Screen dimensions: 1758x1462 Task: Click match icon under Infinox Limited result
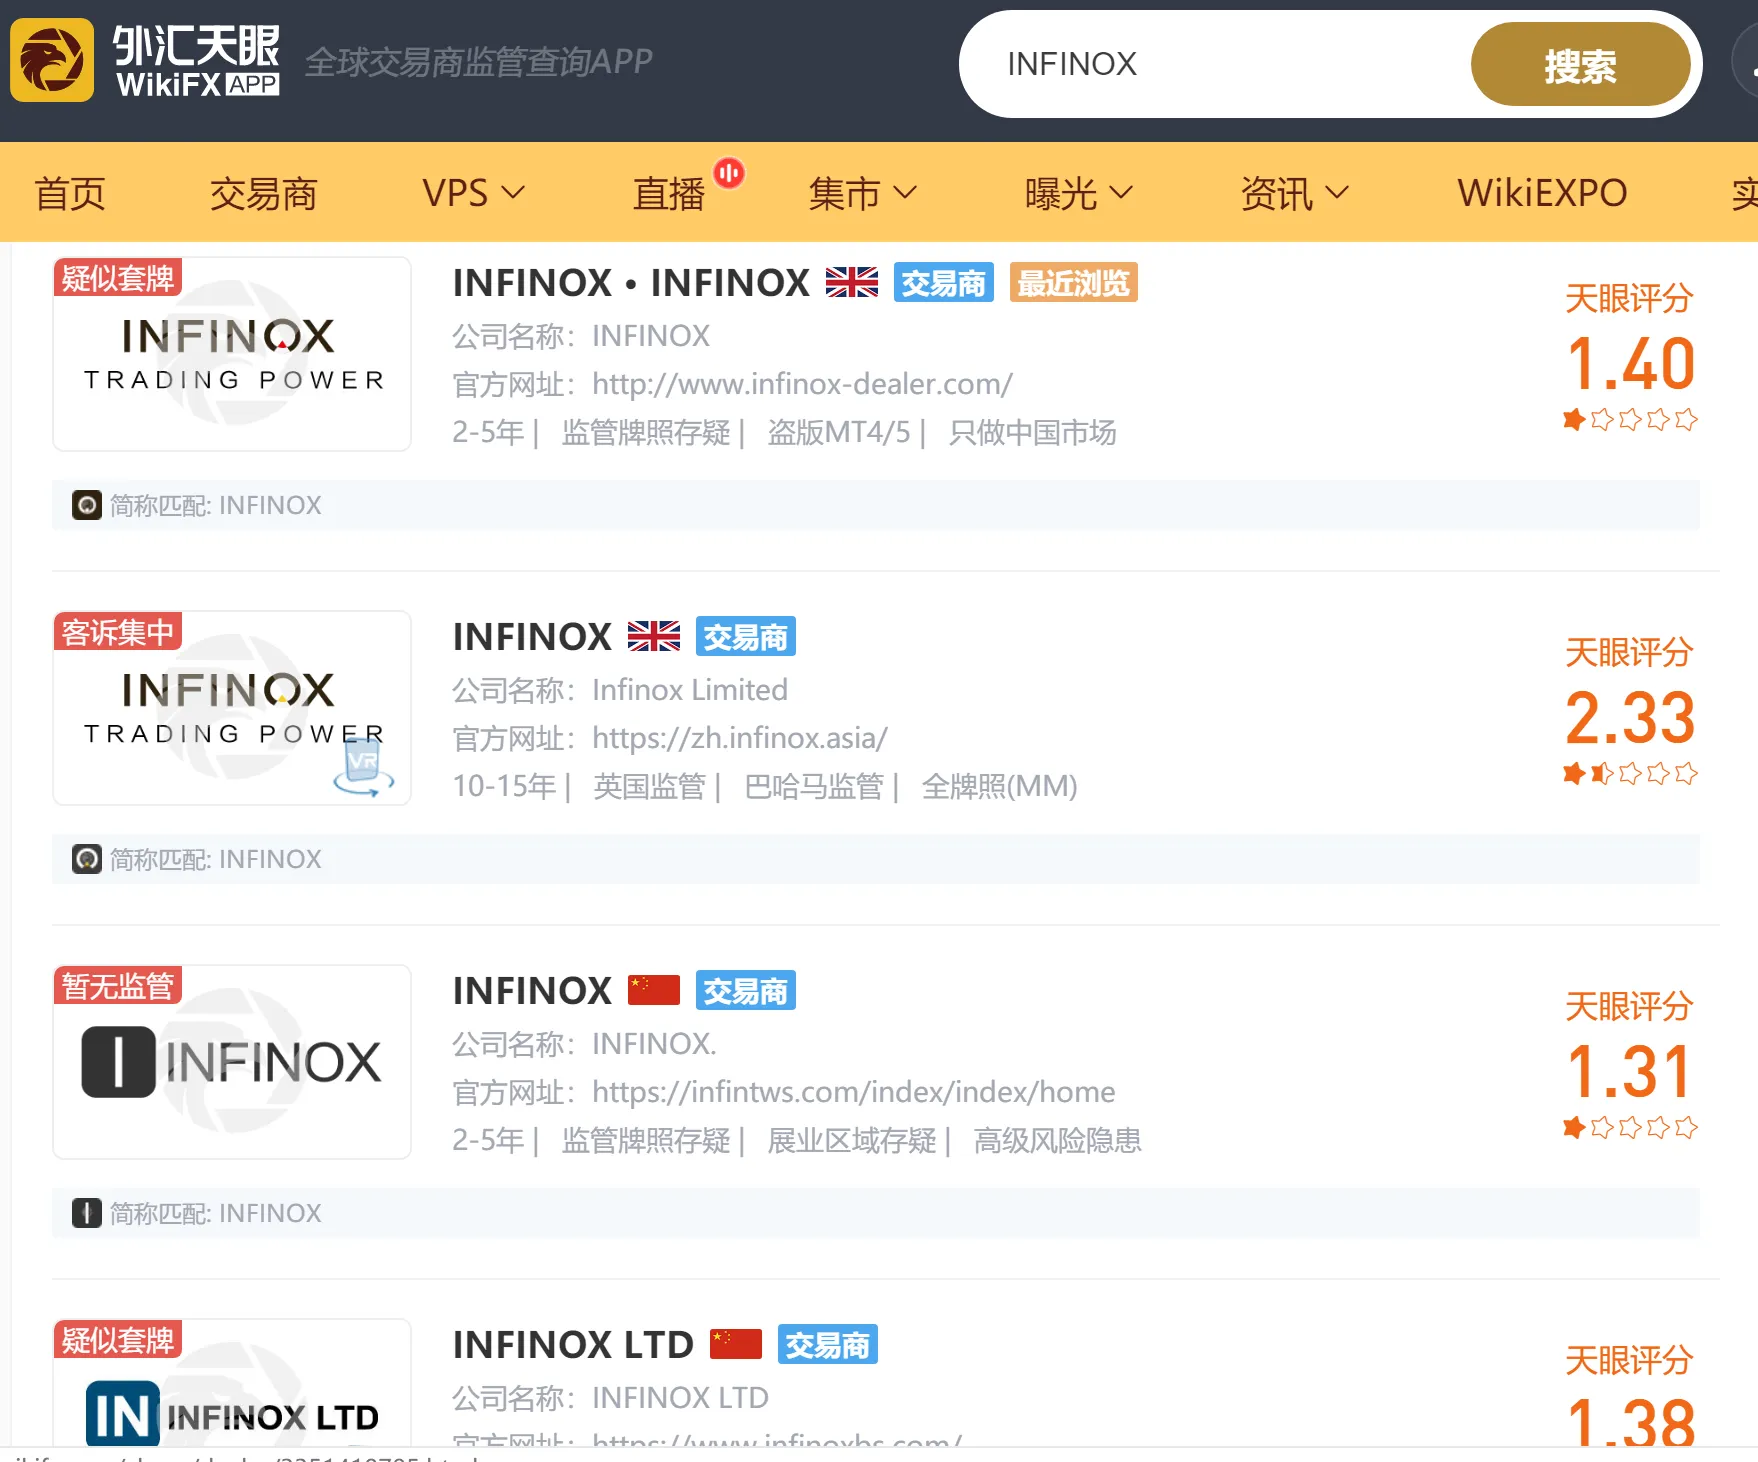tap(87, 859)
